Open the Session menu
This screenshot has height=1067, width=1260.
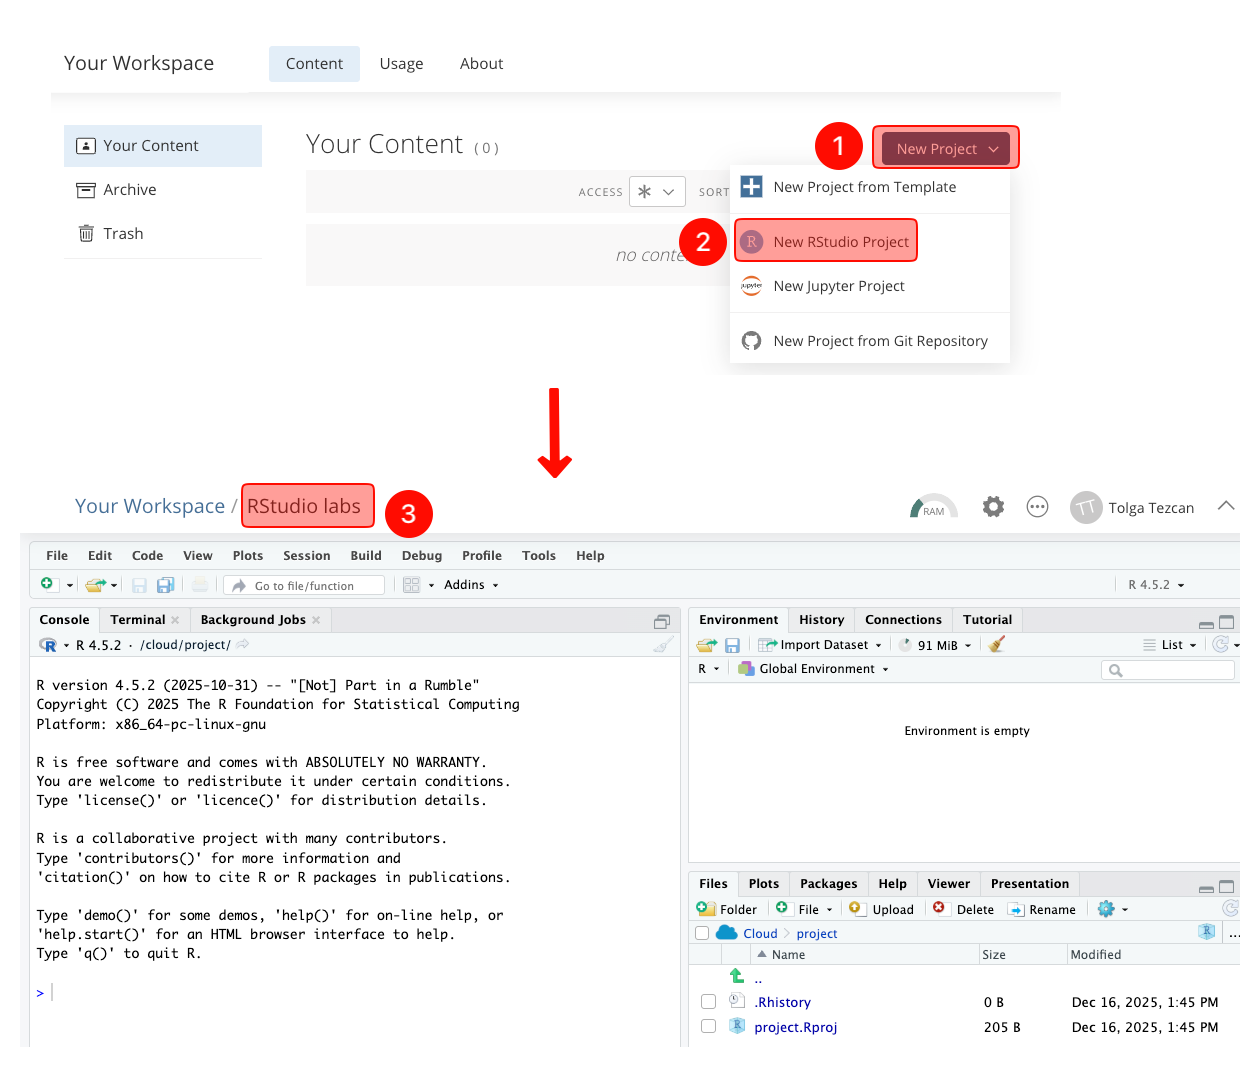point(306,556)
